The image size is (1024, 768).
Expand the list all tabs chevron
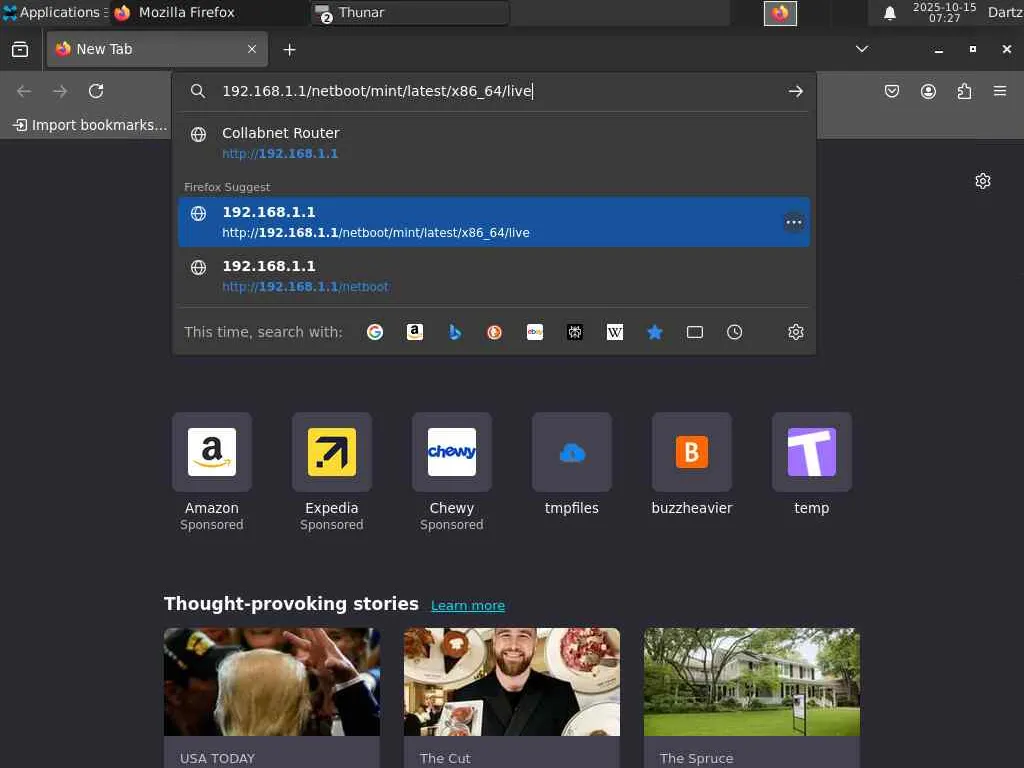click(862, 49)
